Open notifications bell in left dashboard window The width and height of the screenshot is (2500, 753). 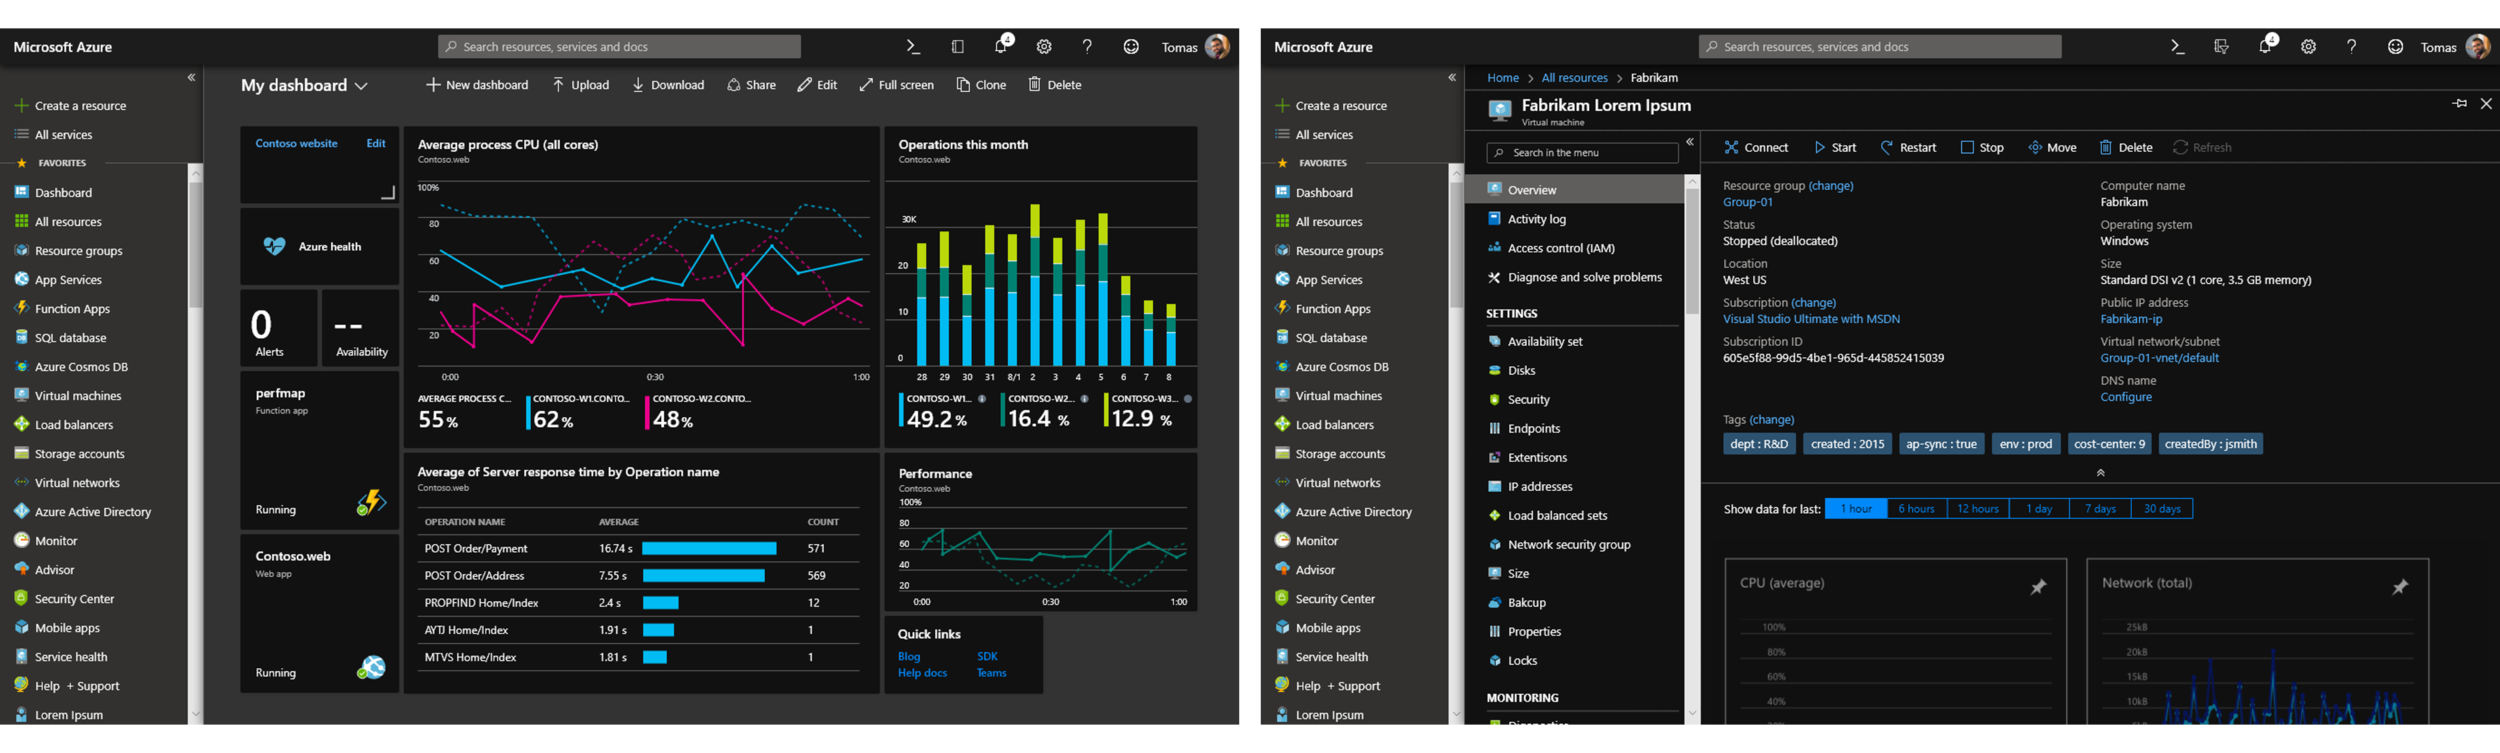pos(1001,46)
